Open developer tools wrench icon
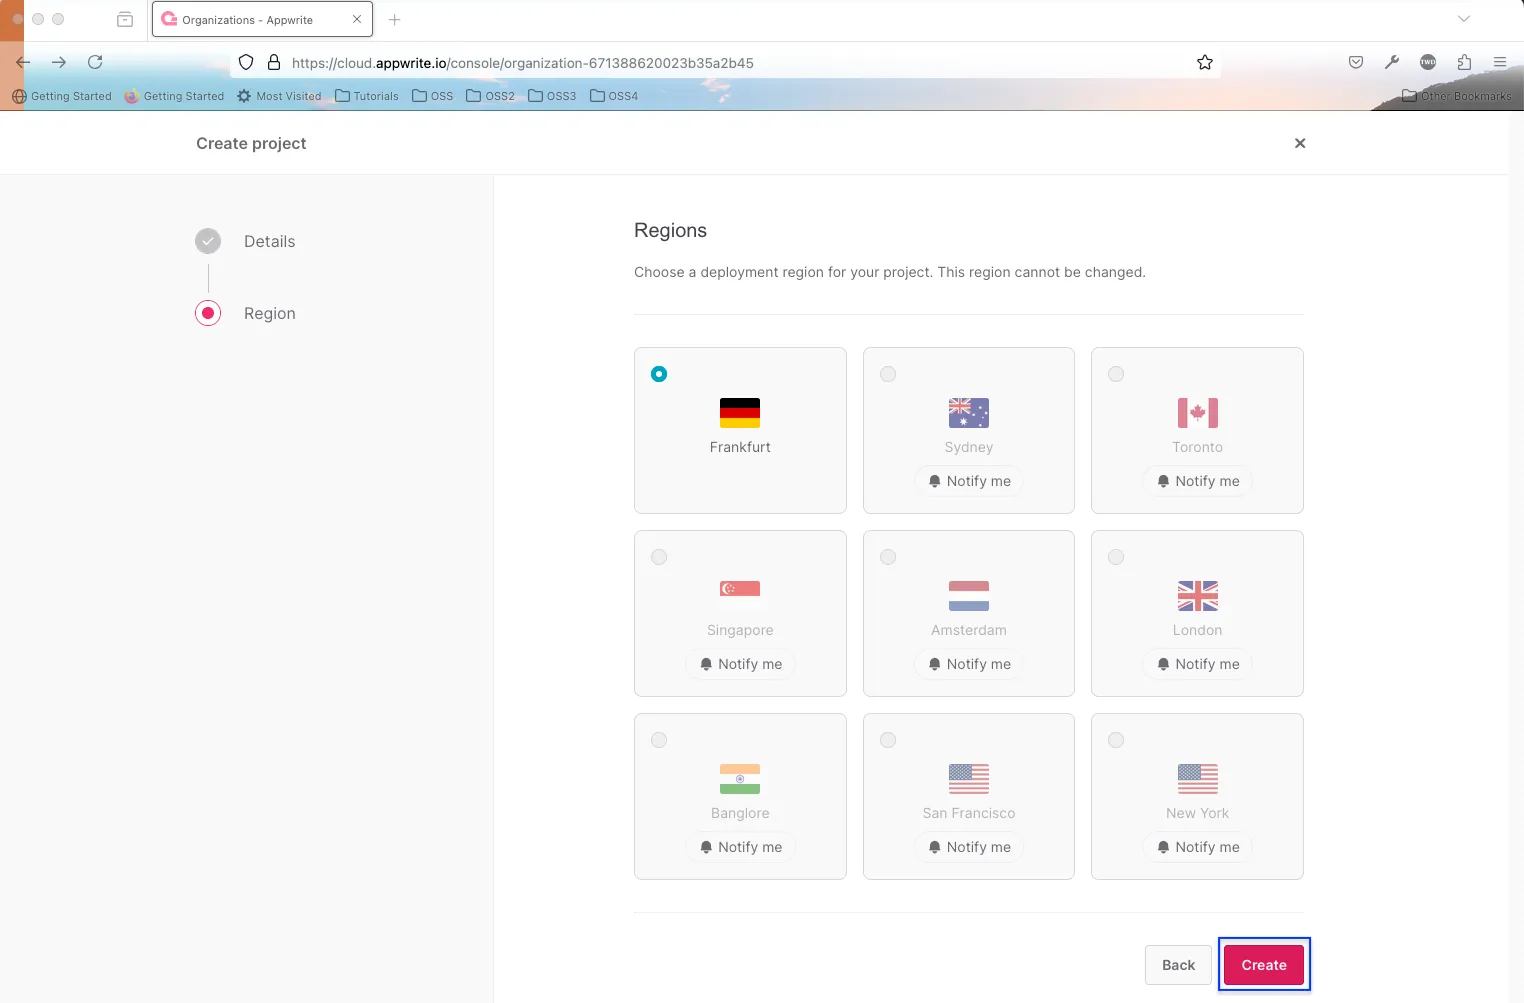 pyautogui.click(x=1392, y=62)
